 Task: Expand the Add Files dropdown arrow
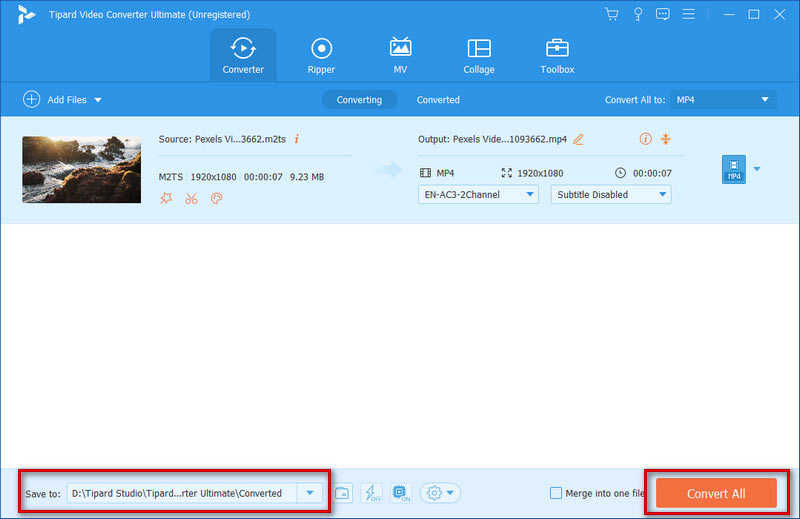click(x=98, y=100)
